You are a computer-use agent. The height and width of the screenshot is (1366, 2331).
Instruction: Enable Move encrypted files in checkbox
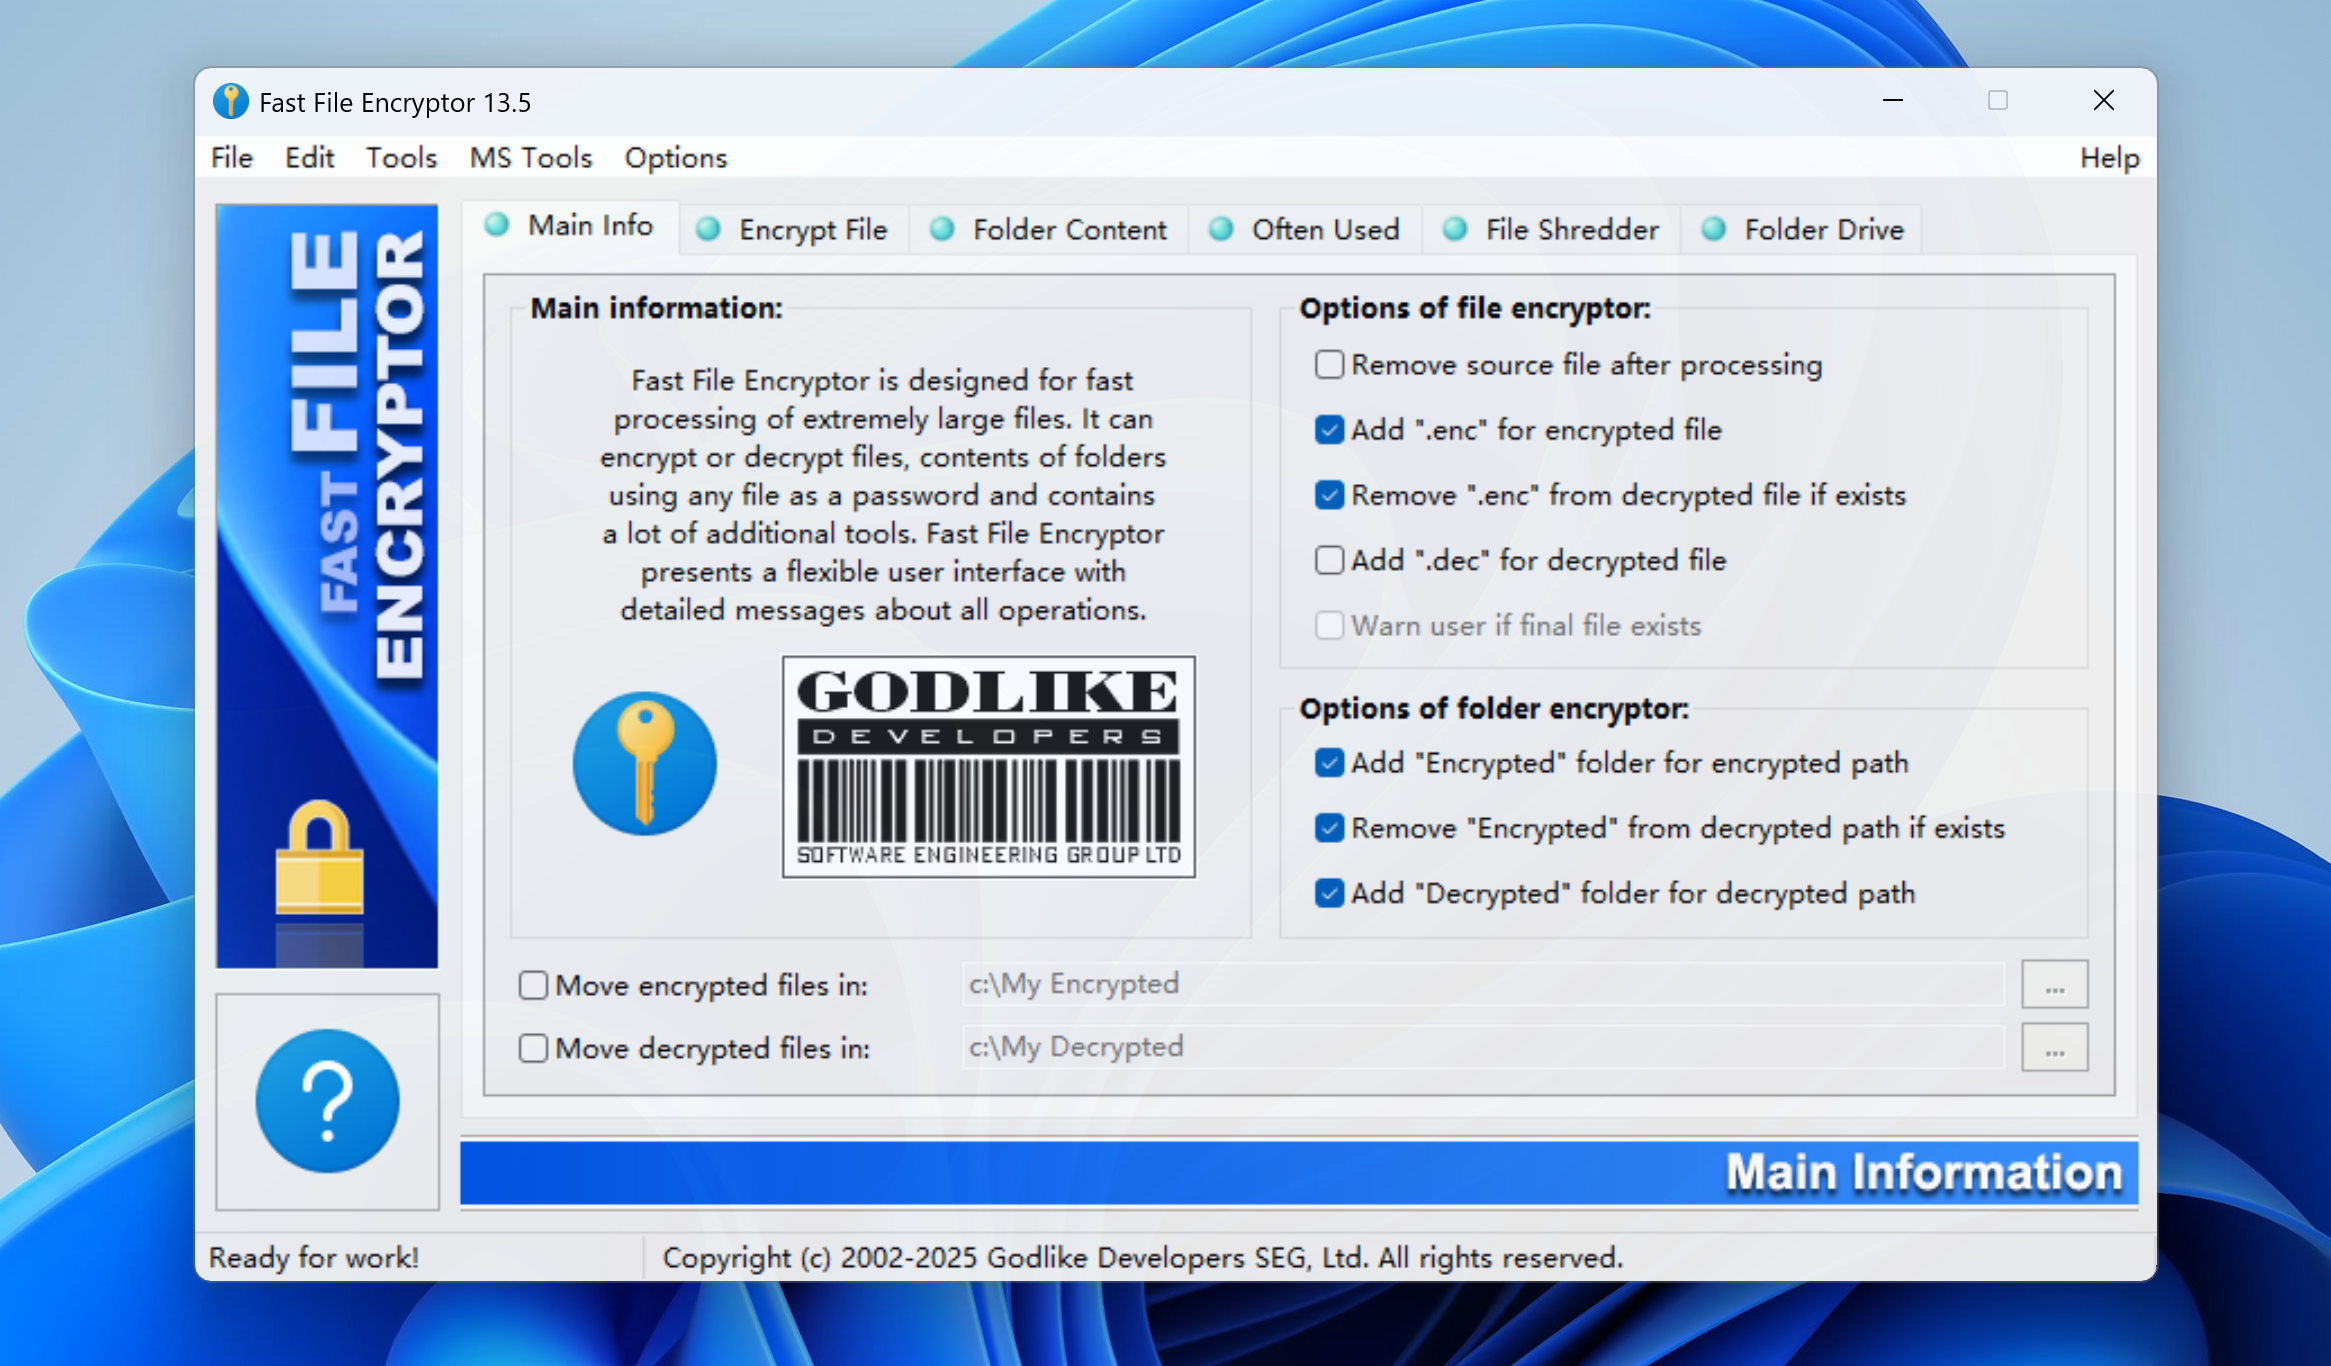533,986
